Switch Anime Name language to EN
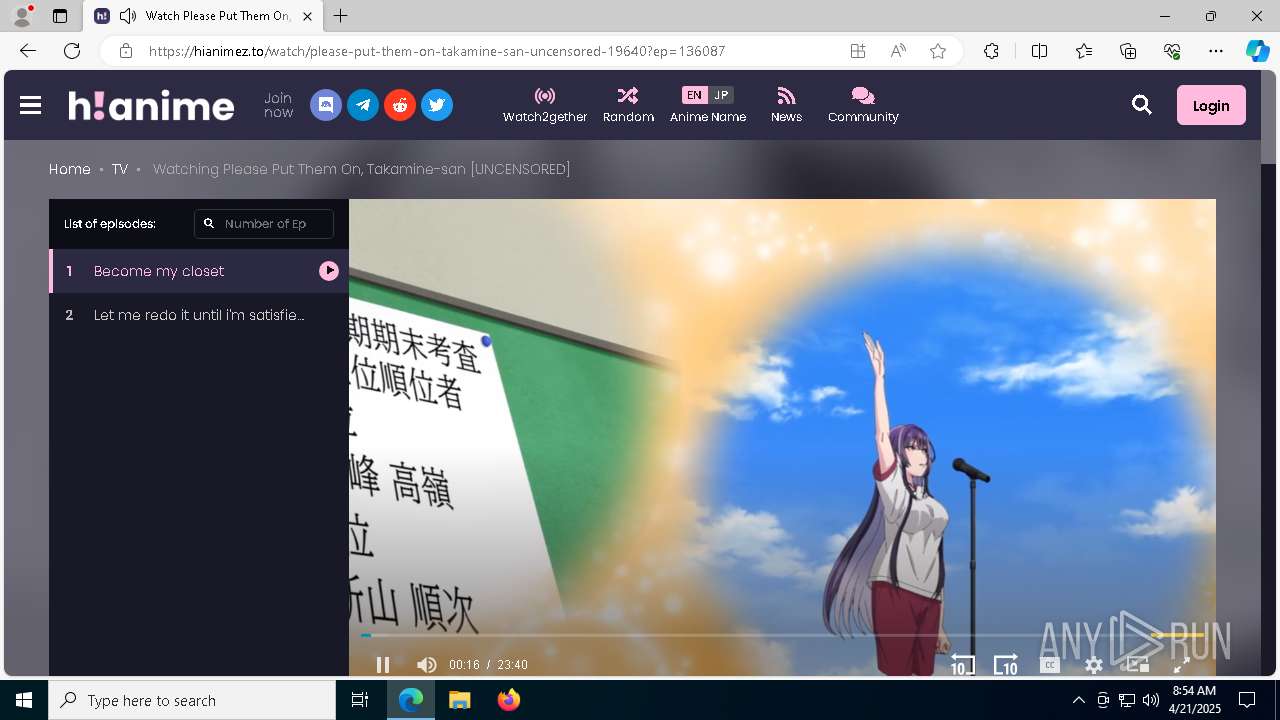The height and width of the screenshot is (720, 1280). [694, 95]
